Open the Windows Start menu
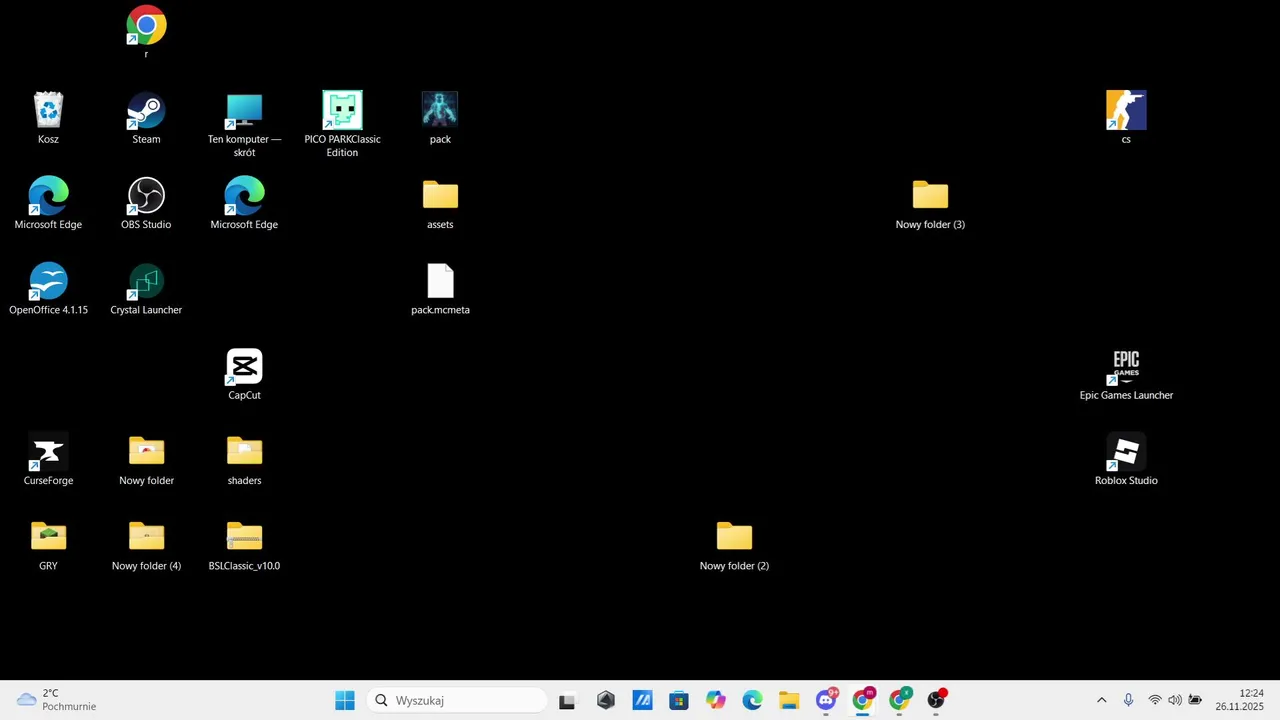 pos(345,700)
